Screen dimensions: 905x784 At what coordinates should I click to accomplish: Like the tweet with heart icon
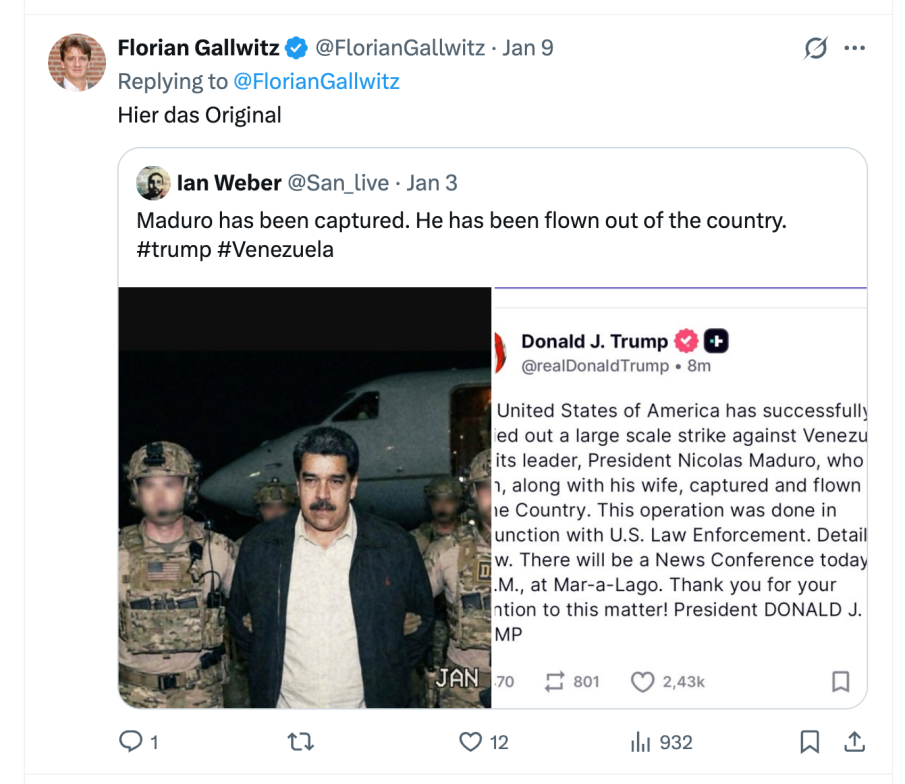tap(471, 742)
